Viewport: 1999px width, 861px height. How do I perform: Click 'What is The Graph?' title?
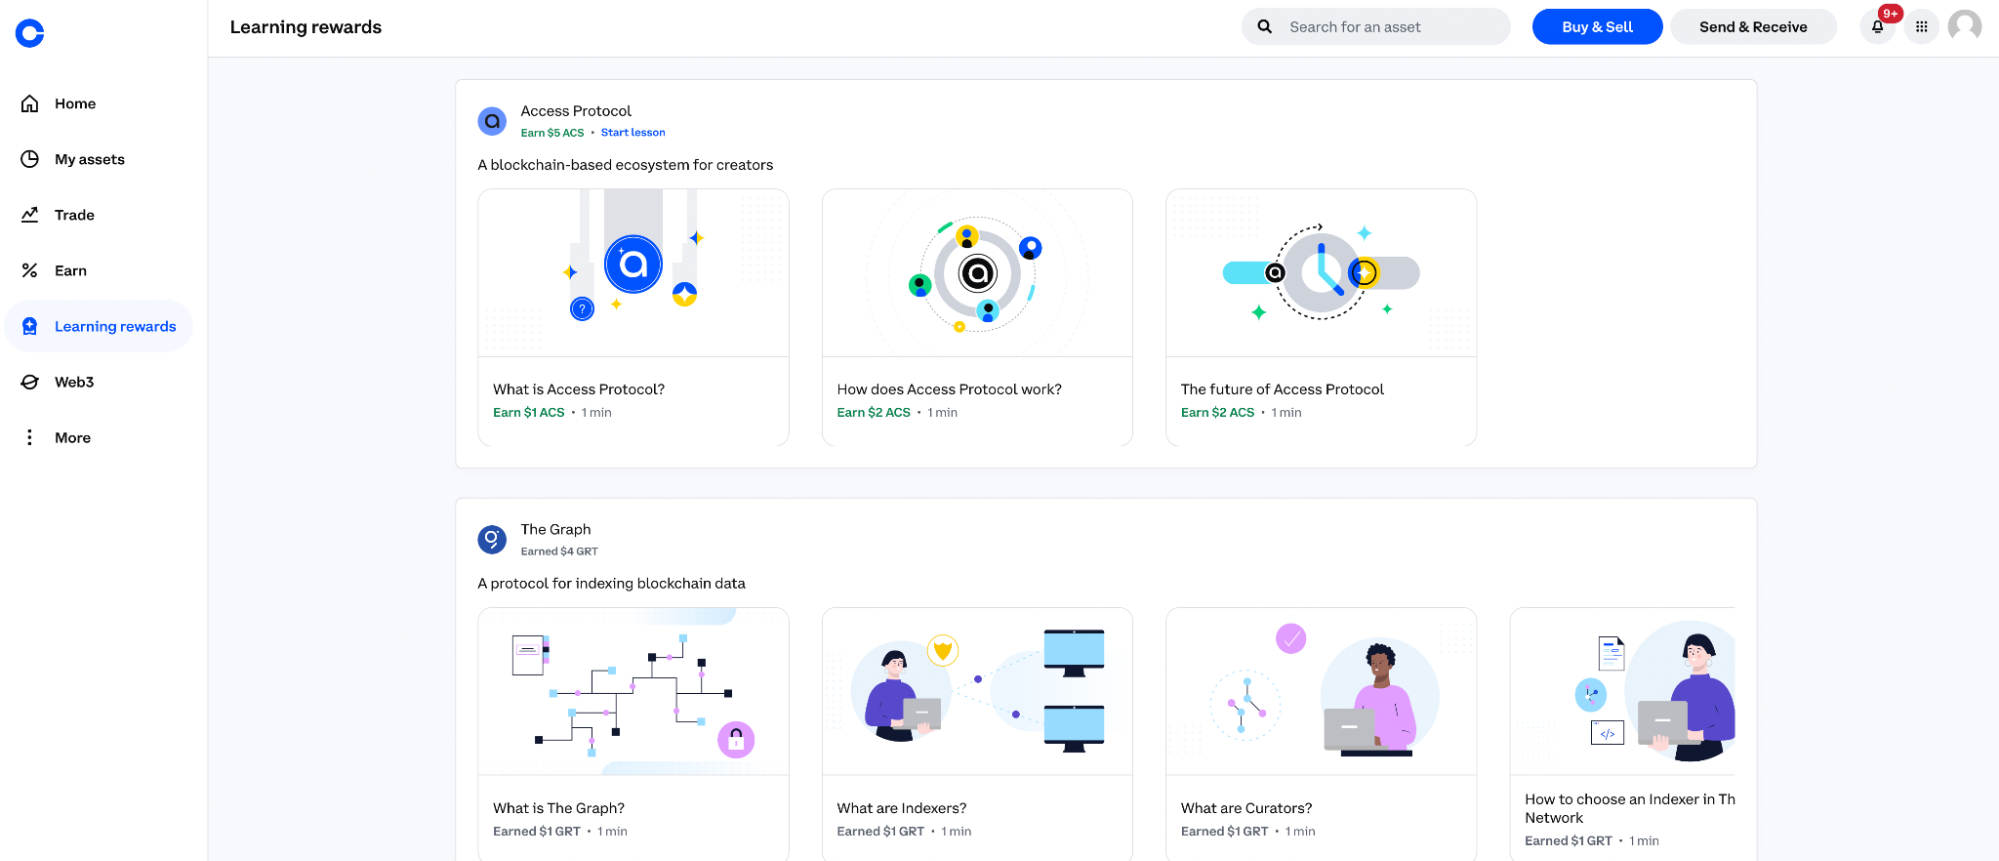pyautogui.click(x=559, y=808)
